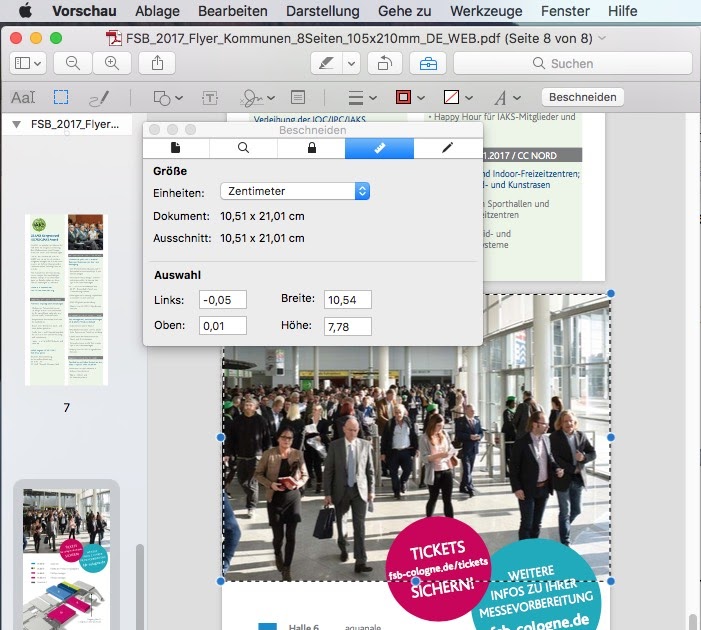
Task: Click the right-middle selection handle
Action: pyautogui.click(x=611, y=437)
